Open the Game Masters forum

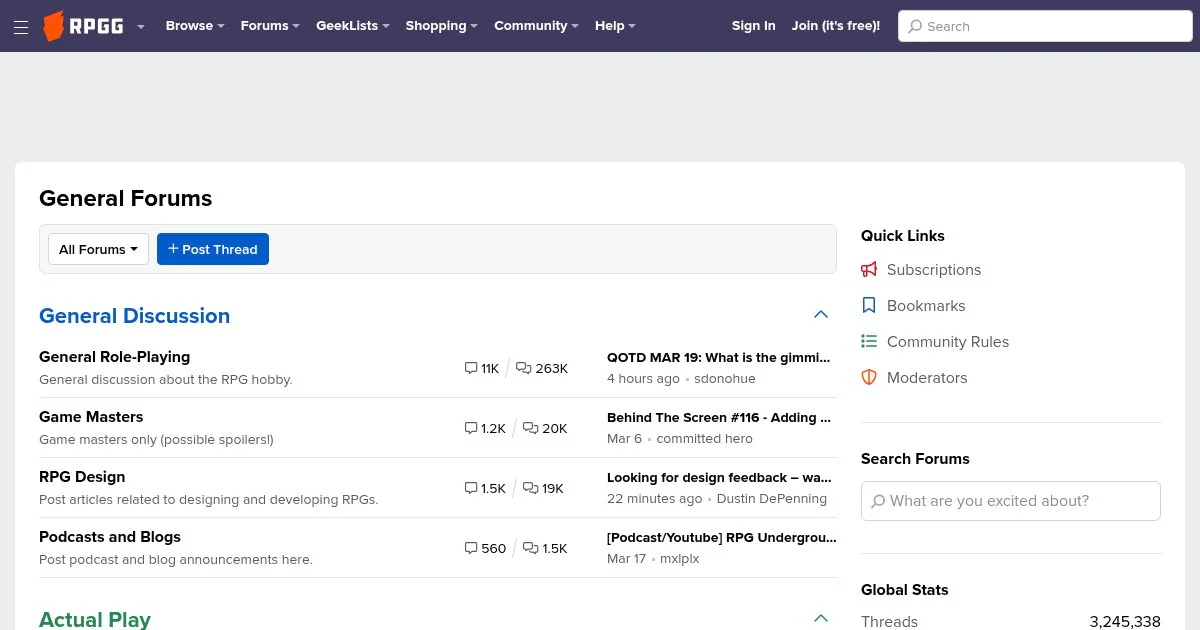pos(91,417)
